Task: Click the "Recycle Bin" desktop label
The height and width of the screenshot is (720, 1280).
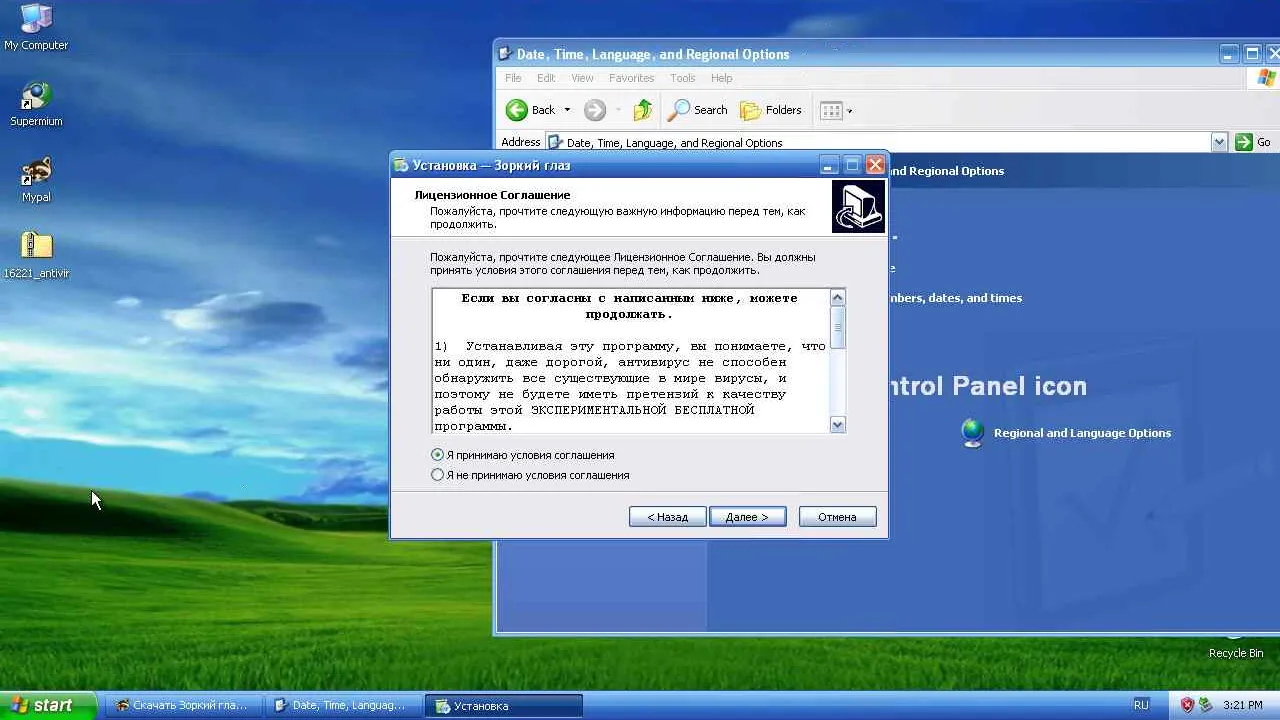Action: click(1236, 653)
